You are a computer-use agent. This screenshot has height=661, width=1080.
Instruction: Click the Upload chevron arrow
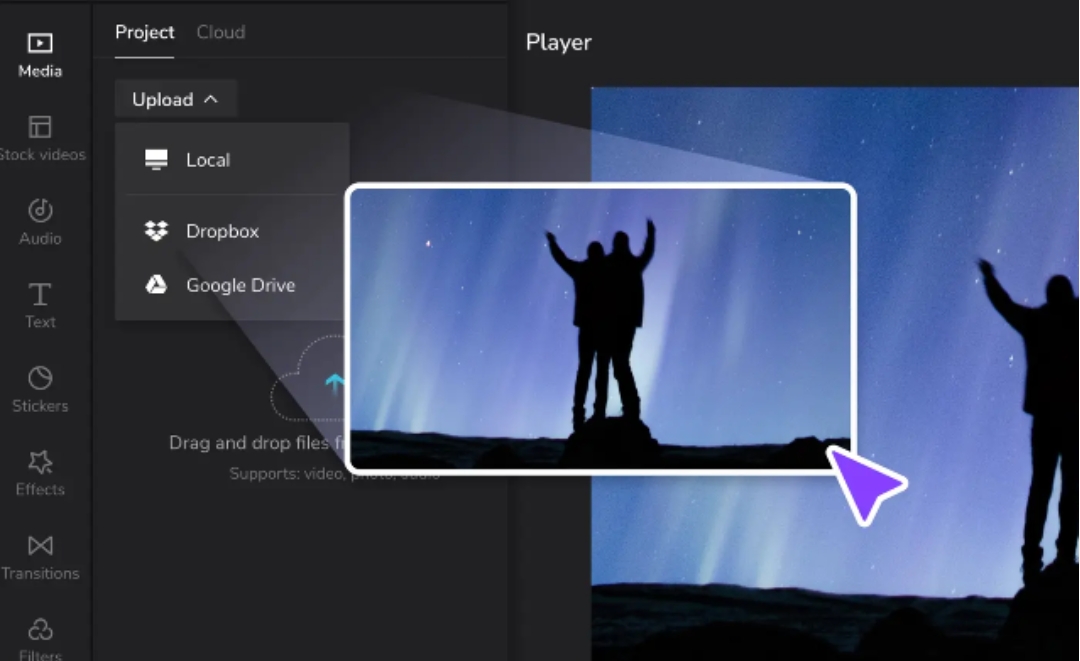210,100
